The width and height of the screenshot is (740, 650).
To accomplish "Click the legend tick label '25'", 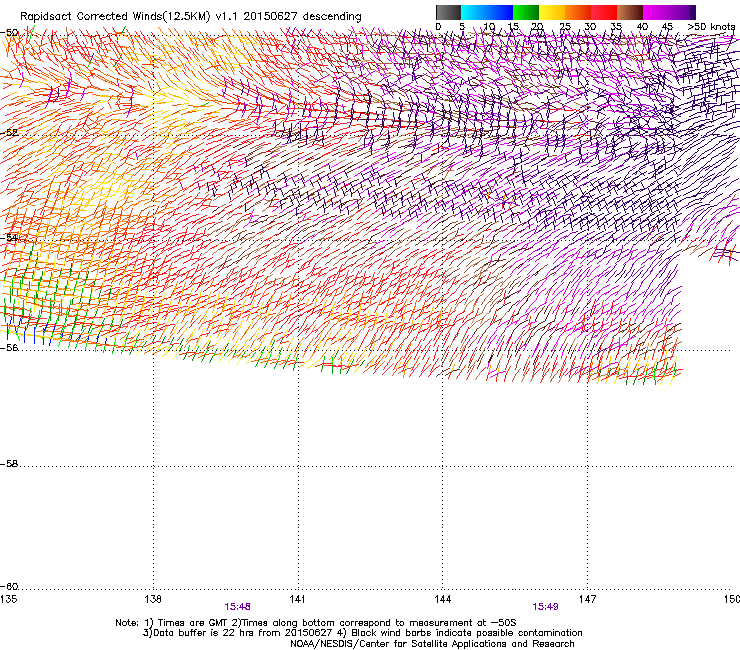I will [x=565, y=27].
